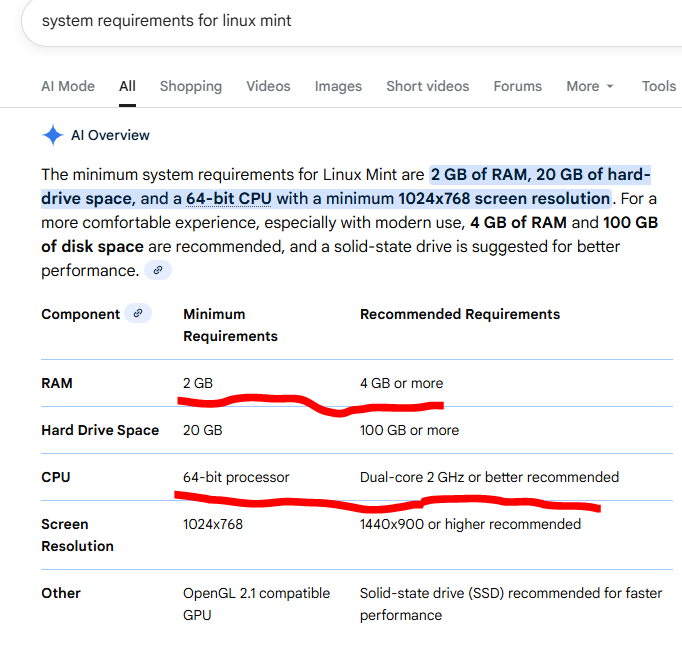
Task: Switch to the AI Mode tab
Action: (x=68, y=86)
